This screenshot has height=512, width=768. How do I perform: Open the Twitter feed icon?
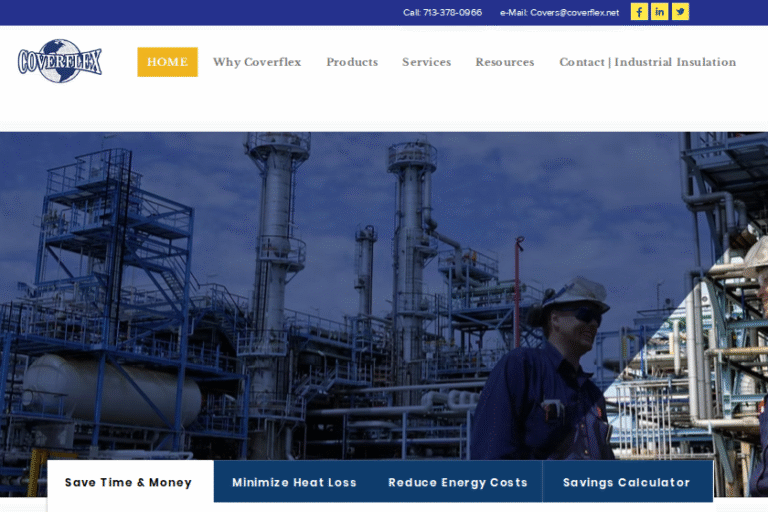coord(680,12)
